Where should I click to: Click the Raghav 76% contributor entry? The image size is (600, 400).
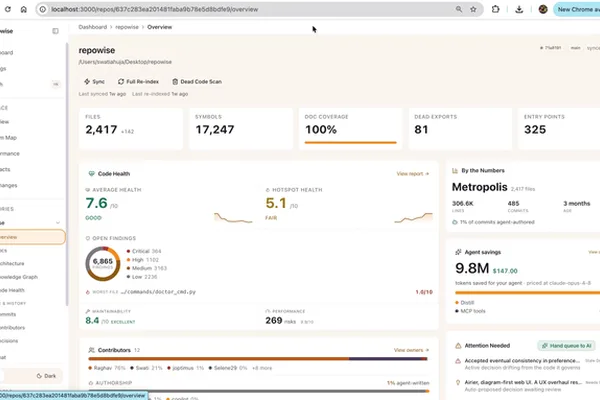point(107,368)
